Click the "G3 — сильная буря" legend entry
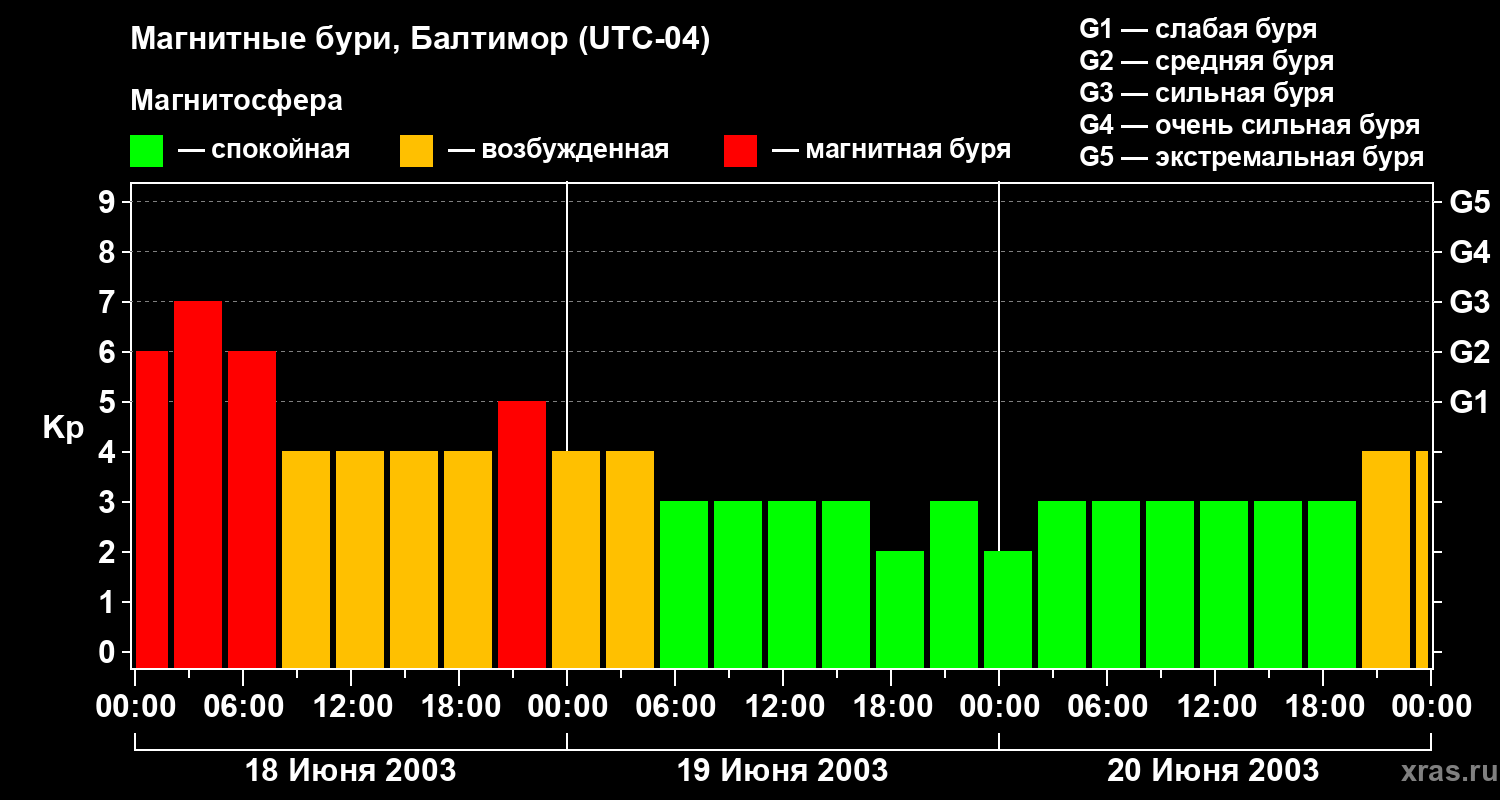This screenshot has height=800, width=1500. 1206,93
